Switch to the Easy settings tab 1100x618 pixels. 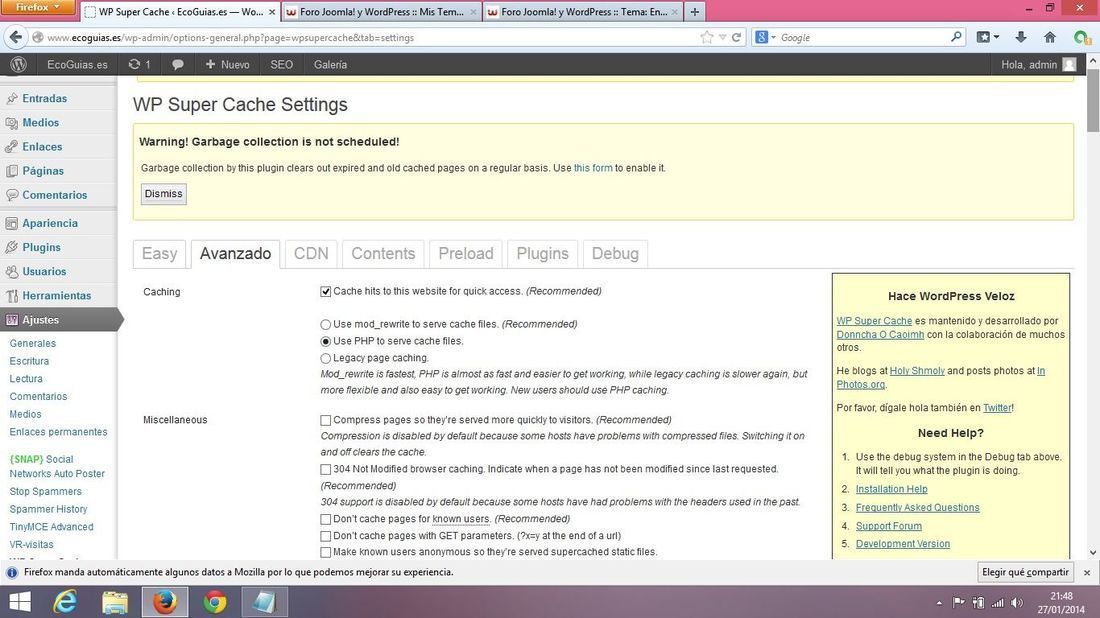click(159, 254)
